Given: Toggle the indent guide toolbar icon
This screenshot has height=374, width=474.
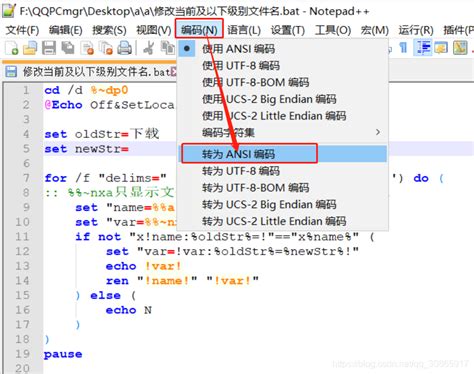Looking at the screenshot, I should tap(423, 48).
